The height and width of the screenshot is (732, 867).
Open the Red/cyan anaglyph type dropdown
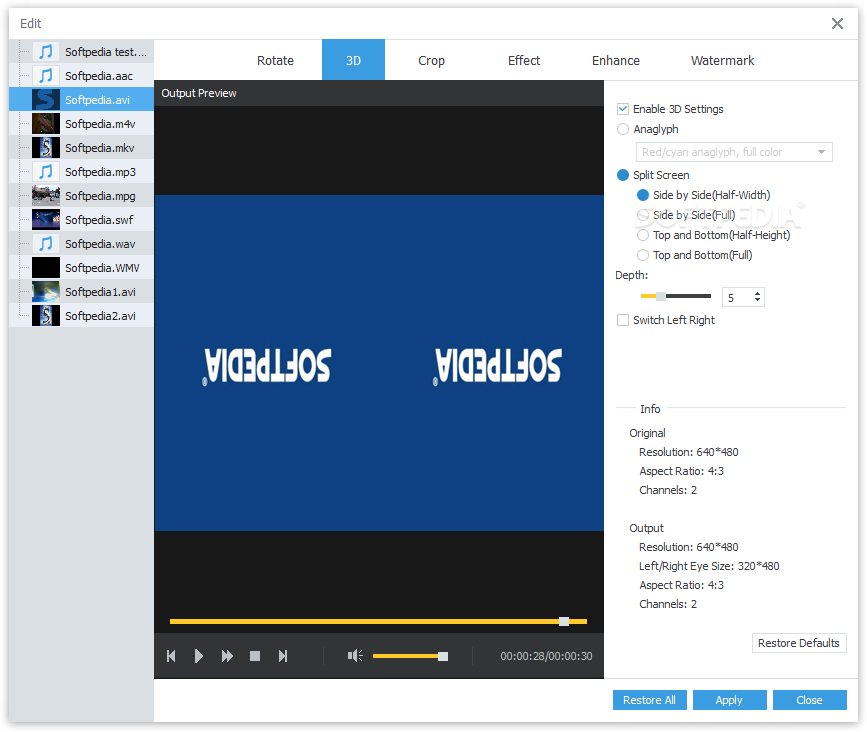[x=734, y=152]
